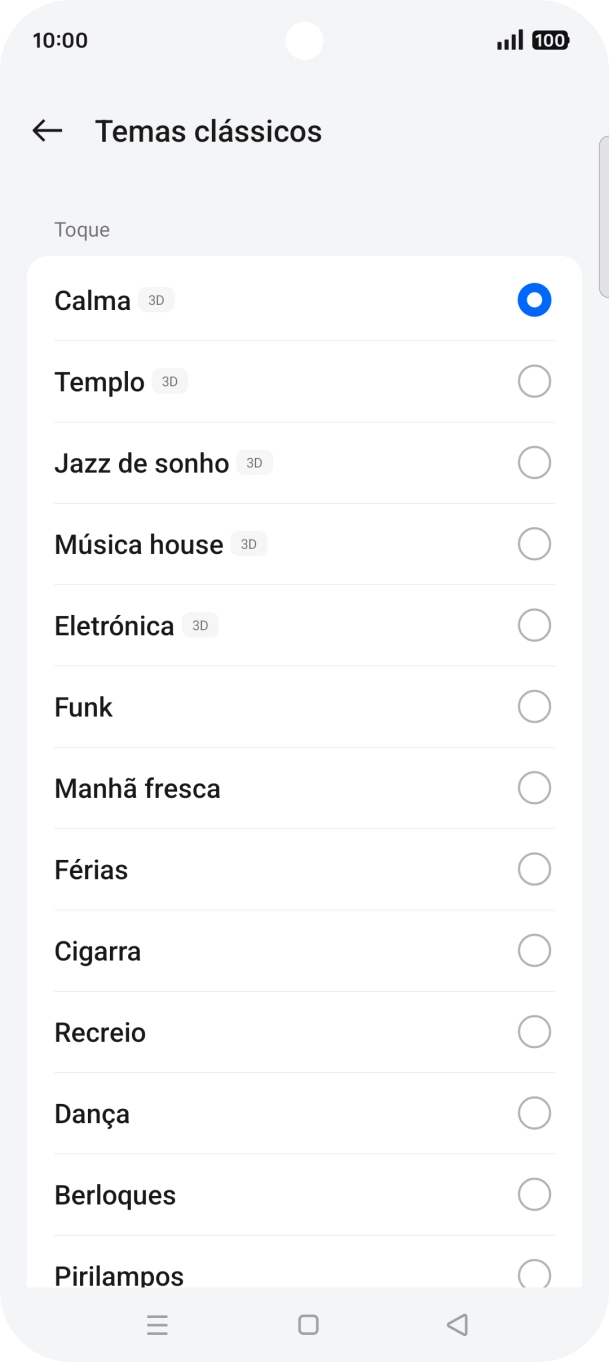The image size is (609, 1362).
Task: Open recent apps from the navigation bar
Action: pos(157,1325)
